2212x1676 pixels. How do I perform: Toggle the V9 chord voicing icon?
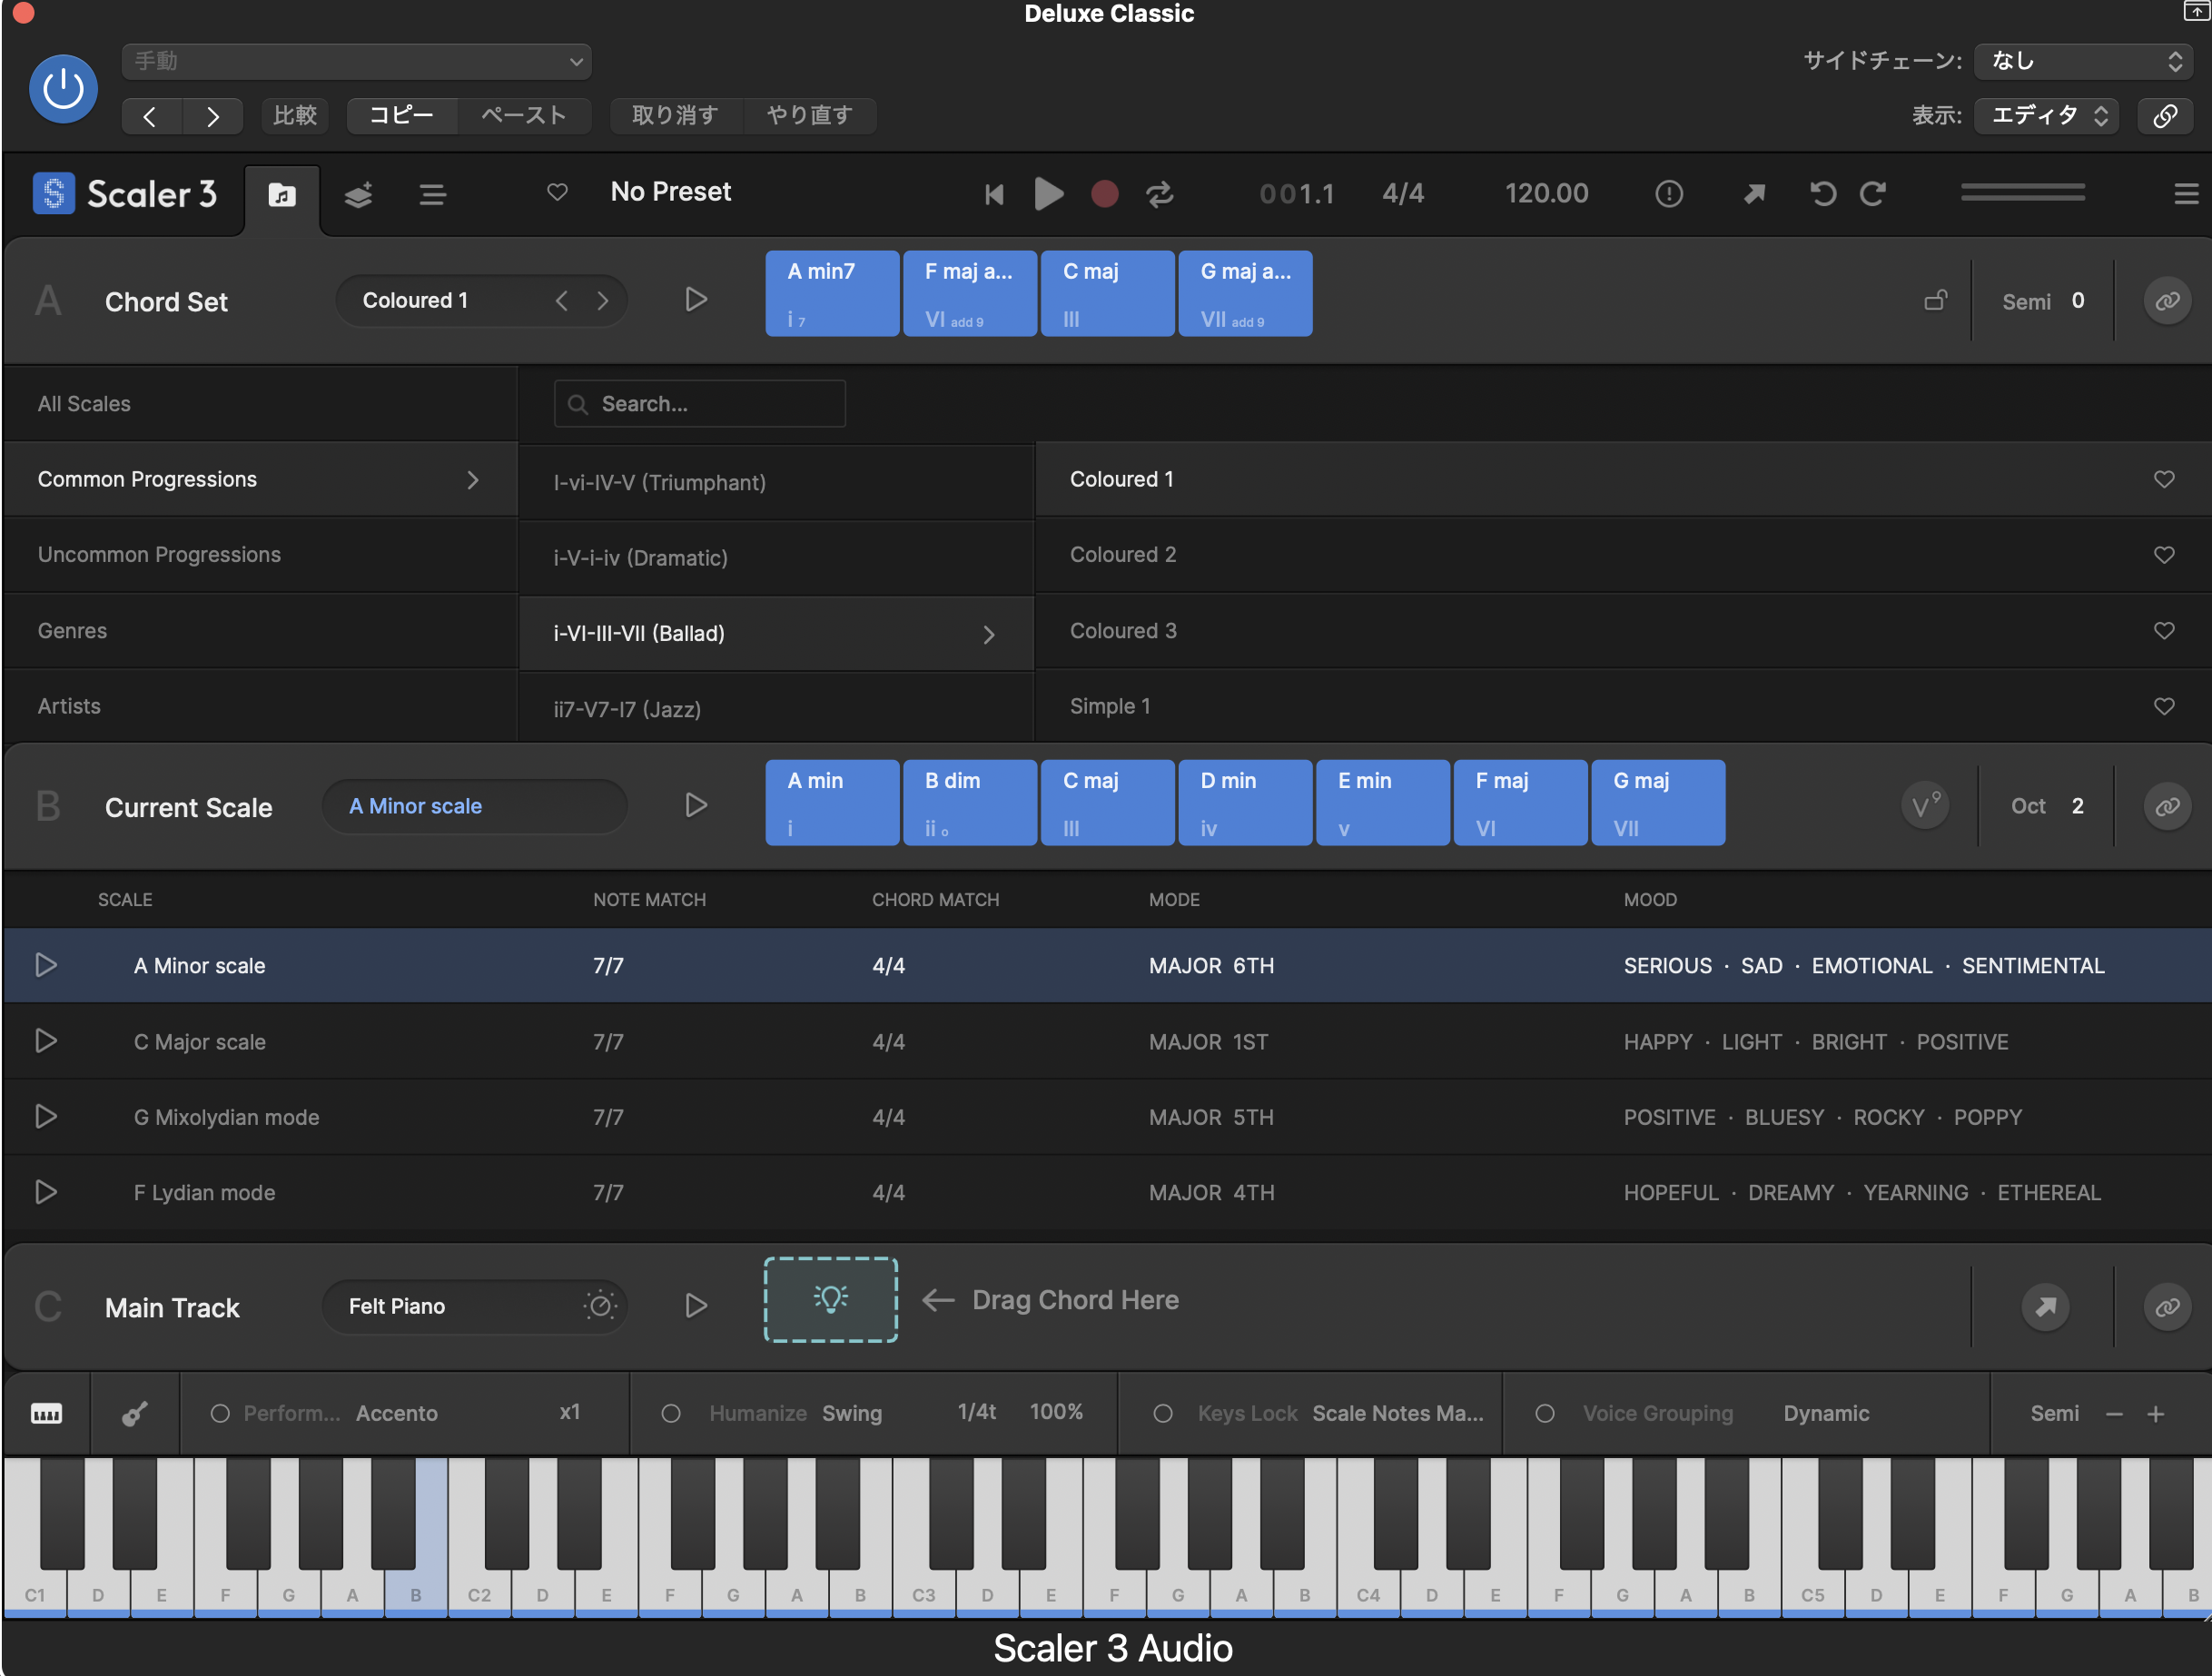pyautogui.click(x=1925, y=806)
